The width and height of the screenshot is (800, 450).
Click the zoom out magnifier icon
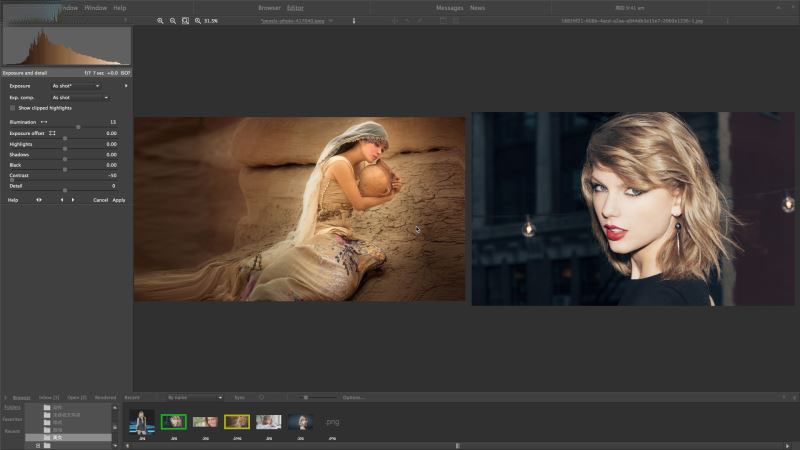point(173,21)
